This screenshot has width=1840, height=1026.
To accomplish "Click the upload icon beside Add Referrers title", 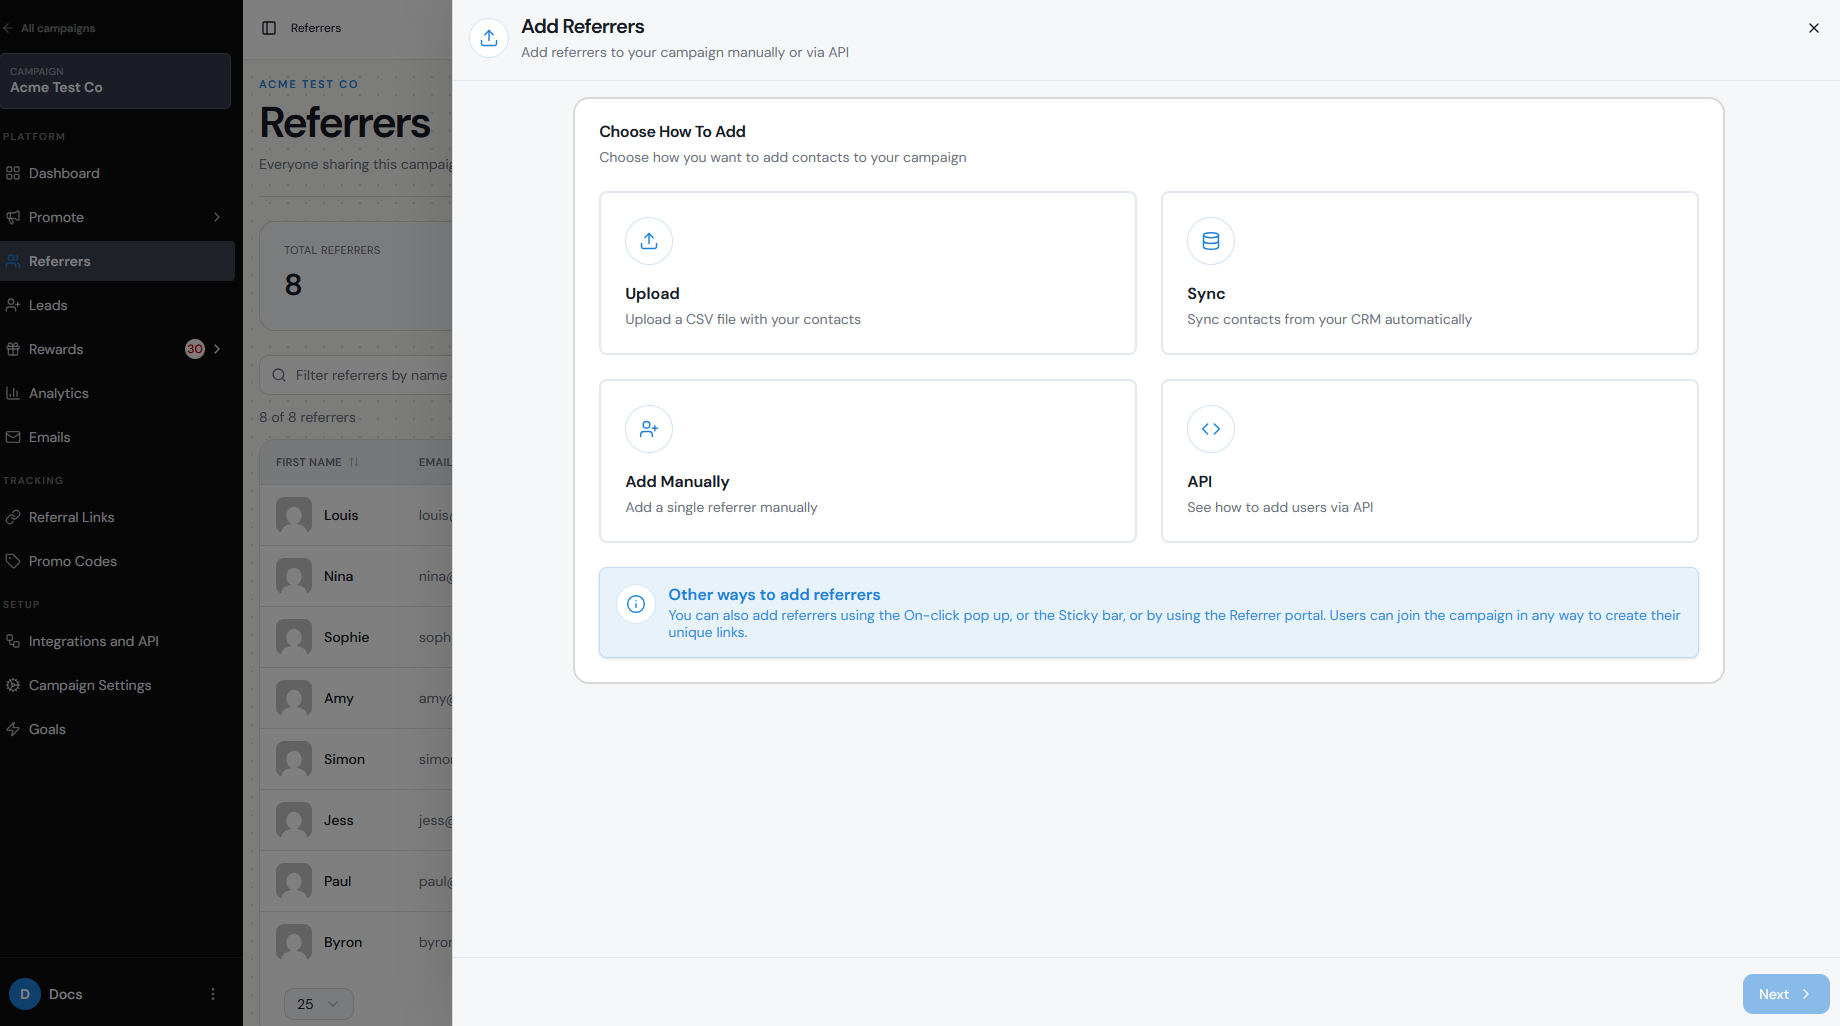I will coord(489,38).
